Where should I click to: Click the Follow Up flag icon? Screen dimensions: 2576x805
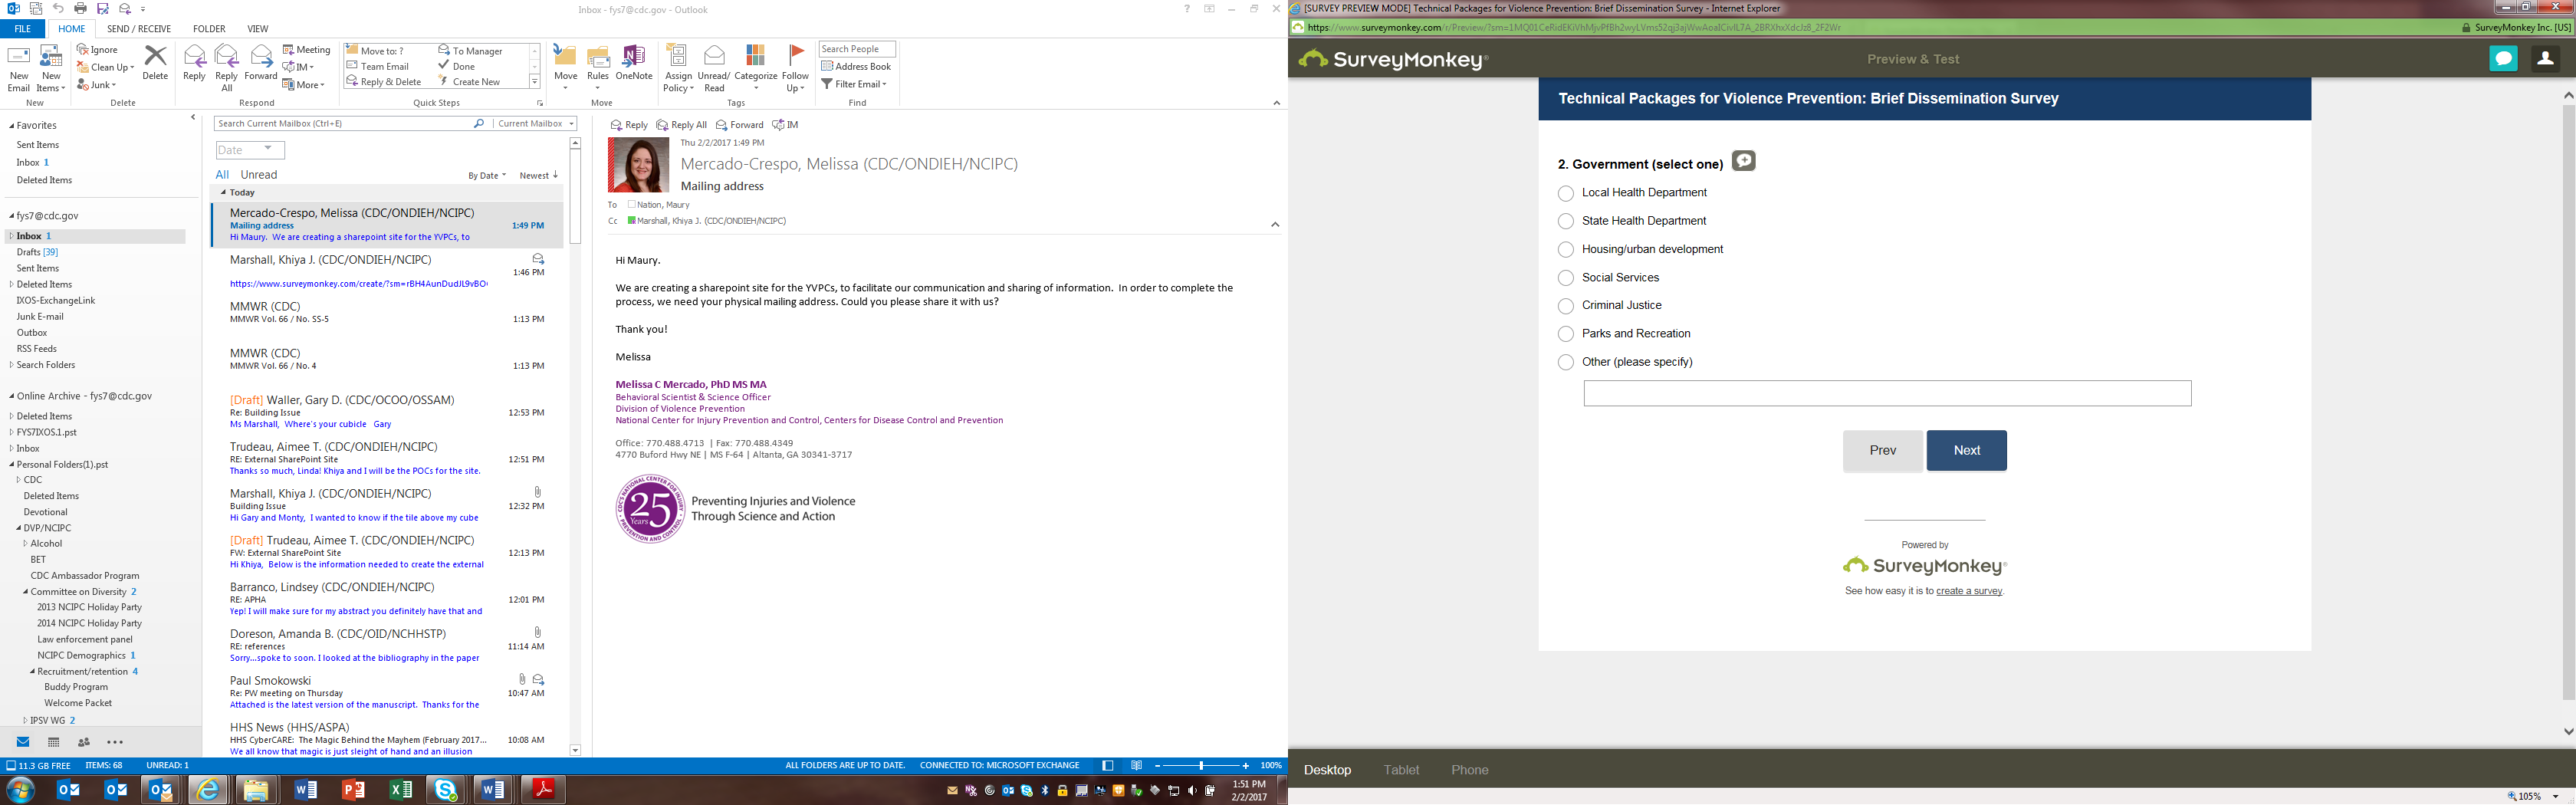(x=796, y=56)
